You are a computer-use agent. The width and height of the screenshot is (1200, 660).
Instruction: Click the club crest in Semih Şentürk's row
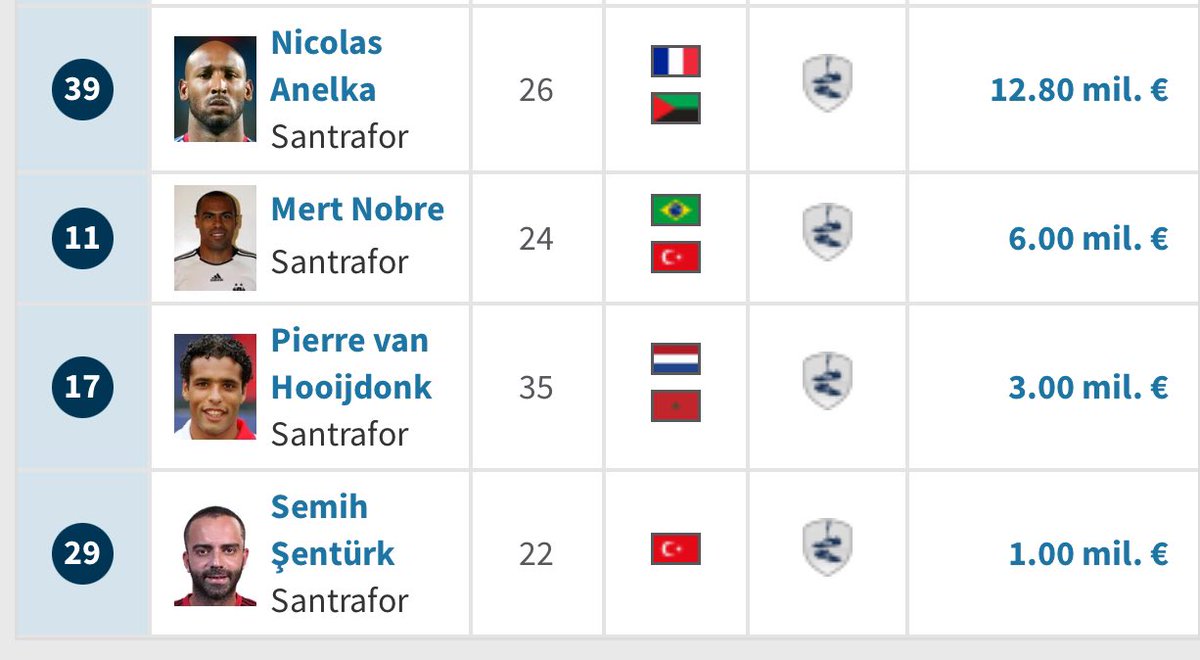coord(827,548)
